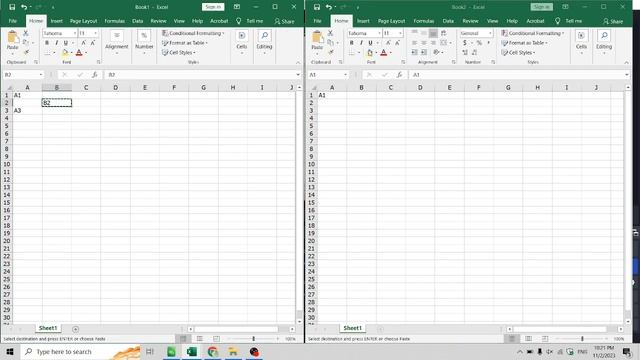
Task: Increase font size in Book1 window
Action: coord(83,43)
